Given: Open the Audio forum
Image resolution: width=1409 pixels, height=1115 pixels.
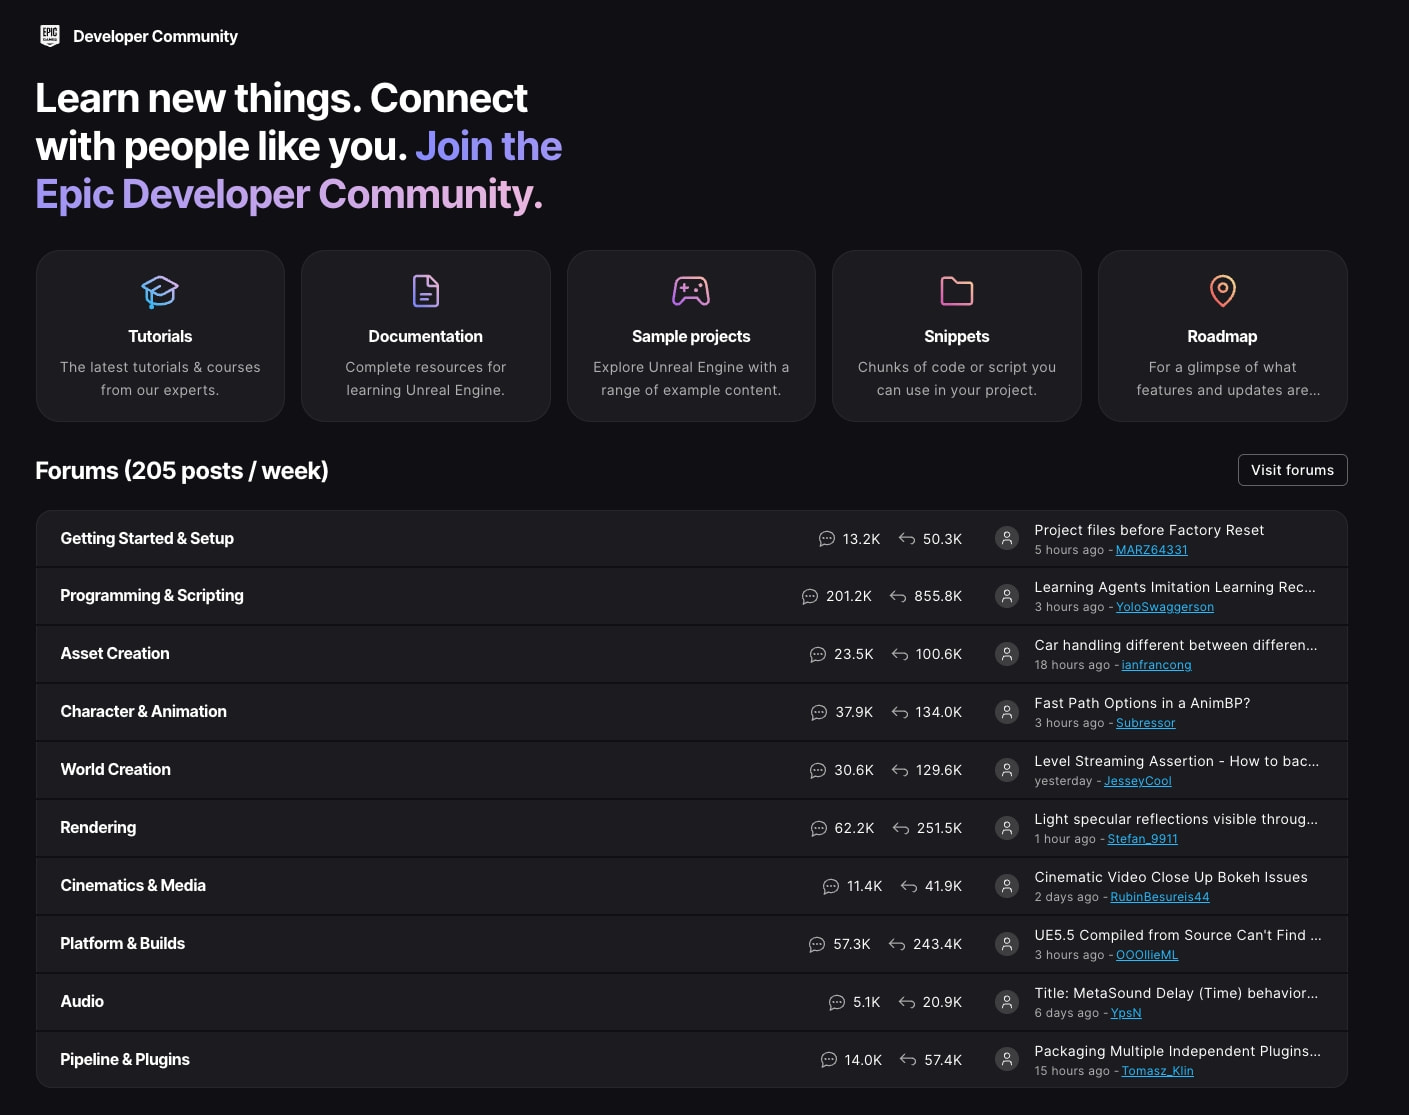Looking at the screenshot, I should 82,1002.
